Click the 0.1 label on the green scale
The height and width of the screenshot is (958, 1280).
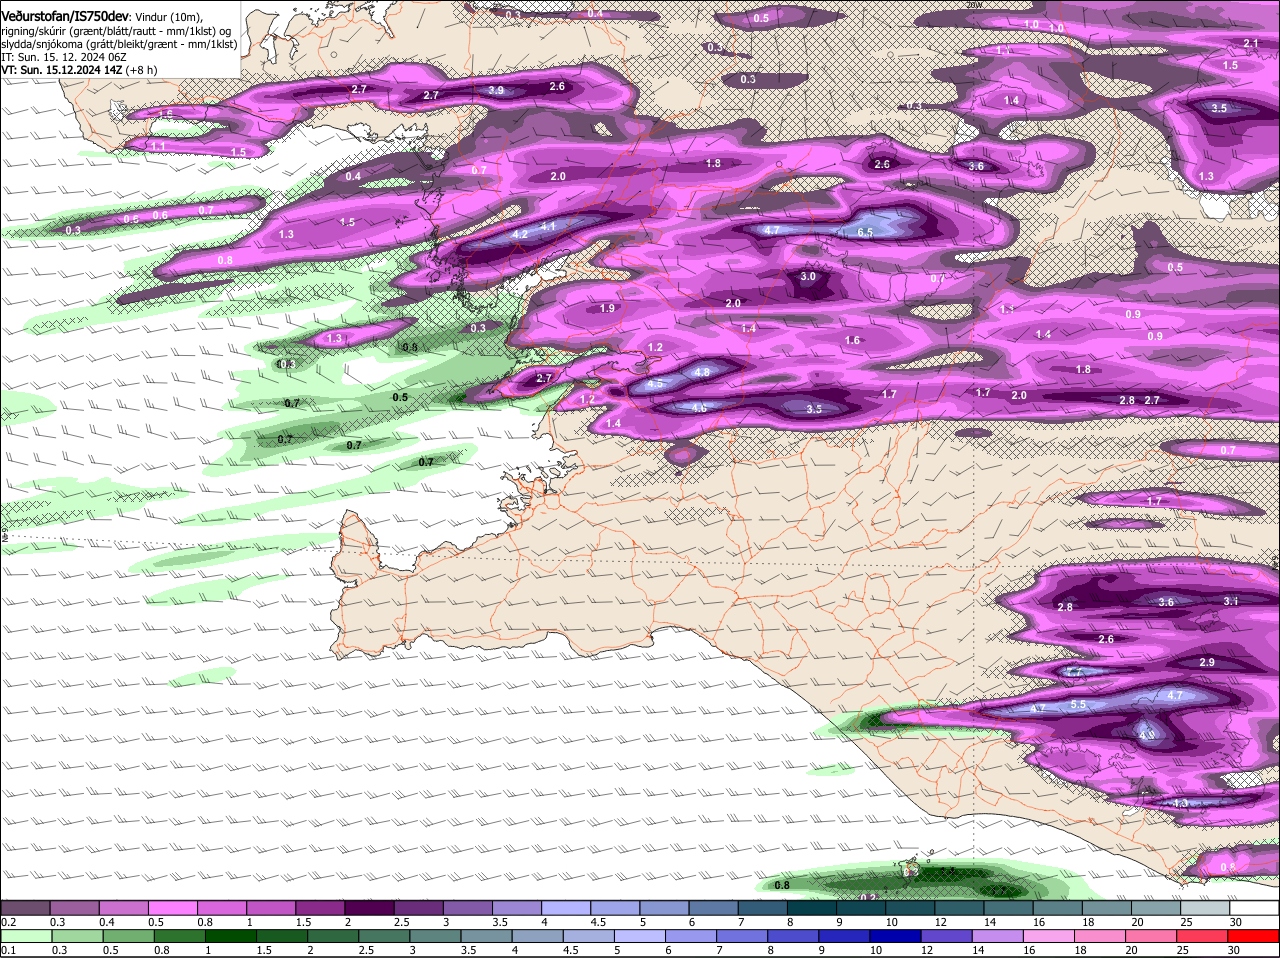click(x=8, y=951)
